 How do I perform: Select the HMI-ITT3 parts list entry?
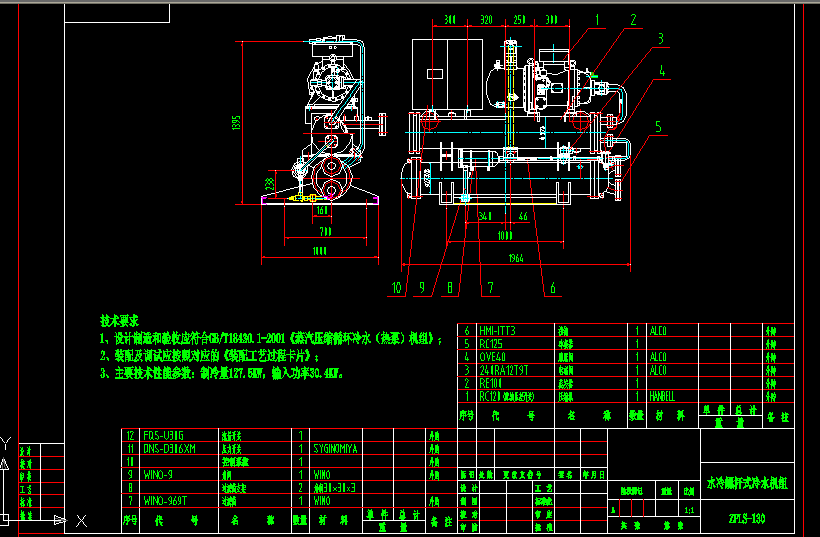click(x=497, y=330)
